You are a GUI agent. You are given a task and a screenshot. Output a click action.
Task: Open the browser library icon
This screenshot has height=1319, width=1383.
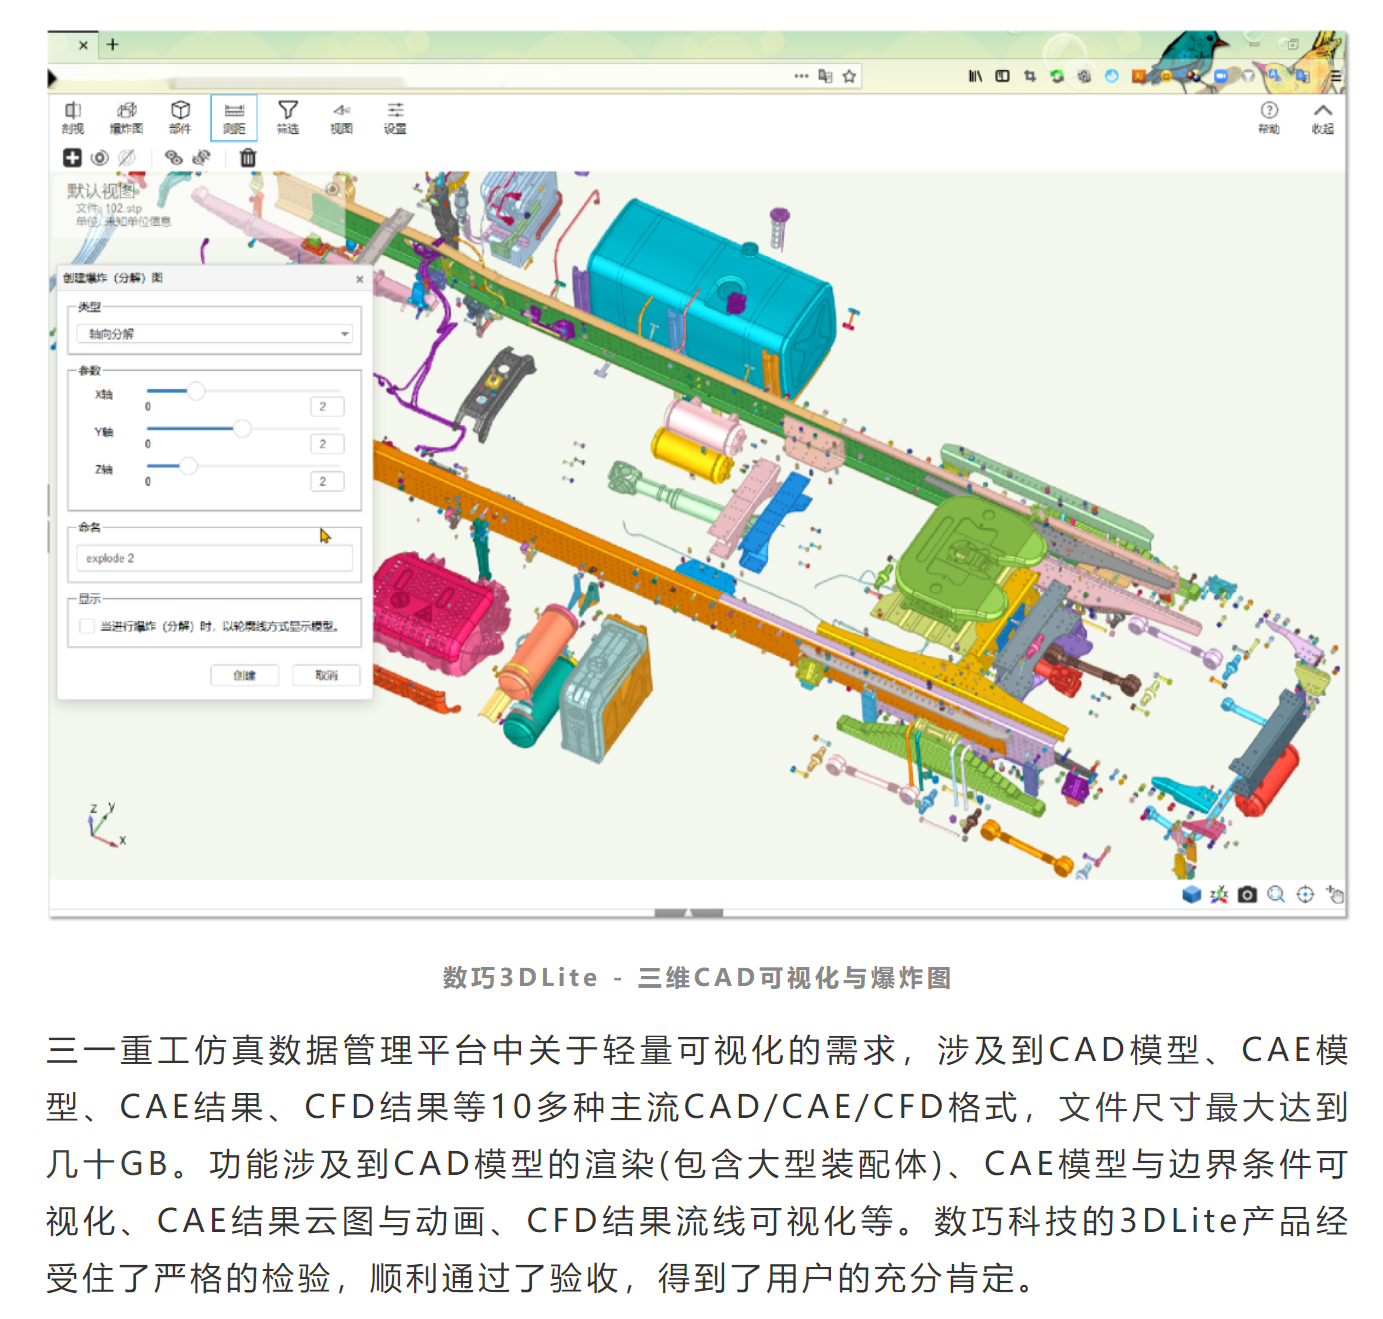975,76
